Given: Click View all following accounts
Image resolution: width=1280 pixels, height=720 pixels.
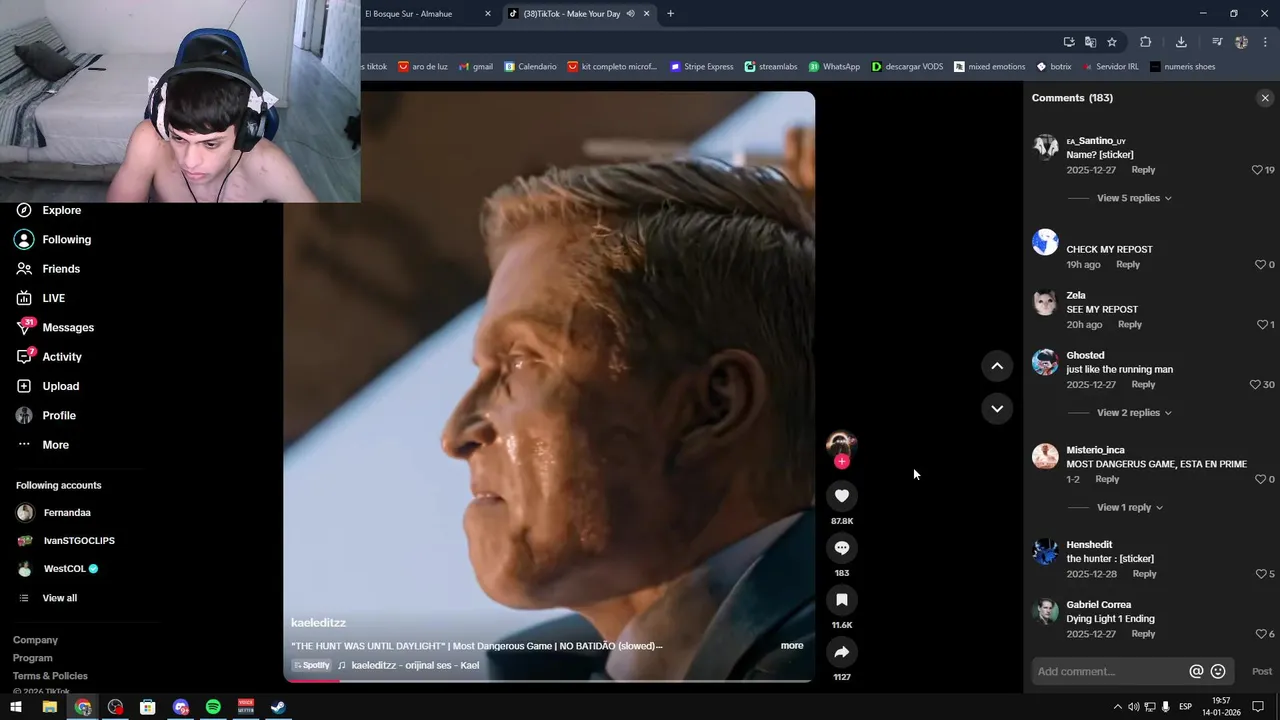Looking at the screenshot, I should pyautogui.click(x=59, y=598).
